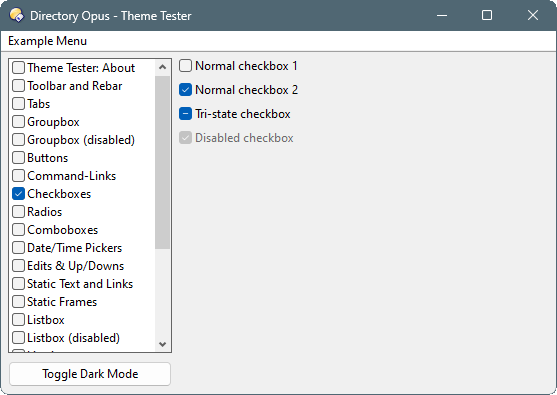Image resolution: width=557 pixels, height=395 pixels.
Task: Tick the Listbox (disabled) checkbox
Action: [x=18, y=337]
